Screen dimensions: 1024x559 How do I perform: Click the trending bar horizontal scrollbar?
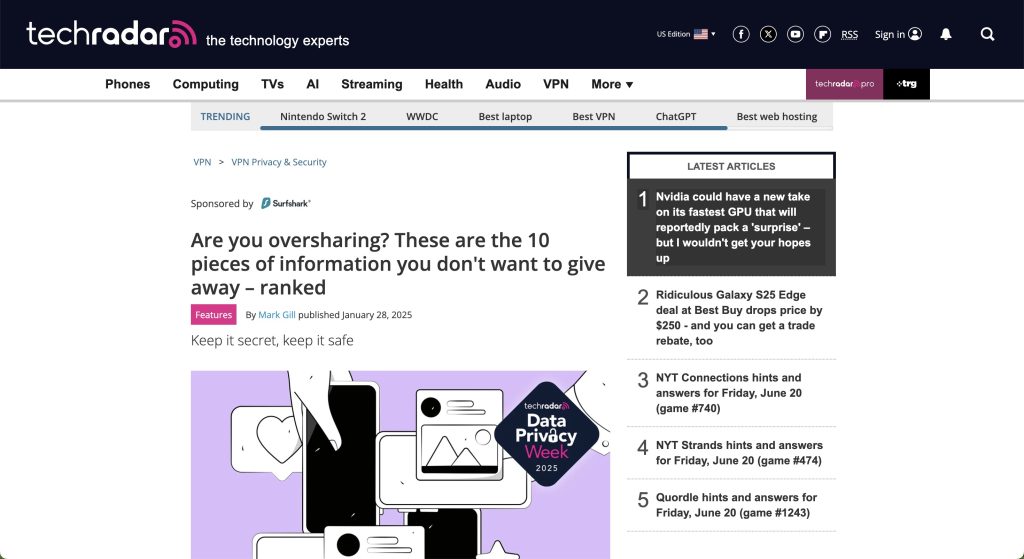point(494,128)
